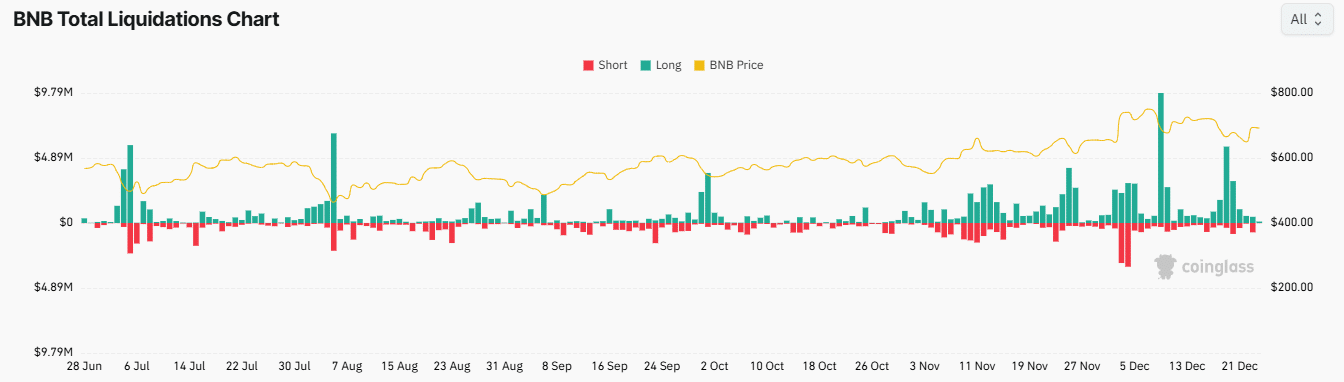Click the BNB Total Liquidations Chart title
The image size is (1344, 382).
click(146, 18)
